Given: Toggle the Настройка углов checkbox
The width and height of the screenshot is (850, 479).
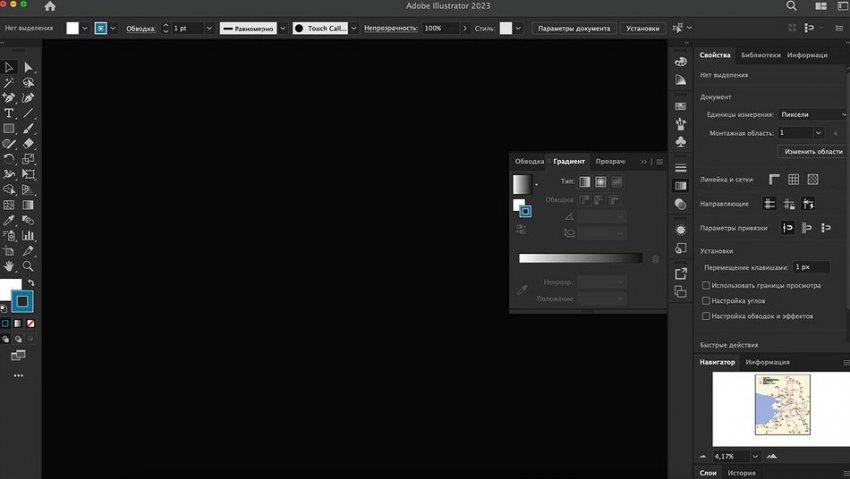Looking at the screenshot, I should tap(707, 300).
